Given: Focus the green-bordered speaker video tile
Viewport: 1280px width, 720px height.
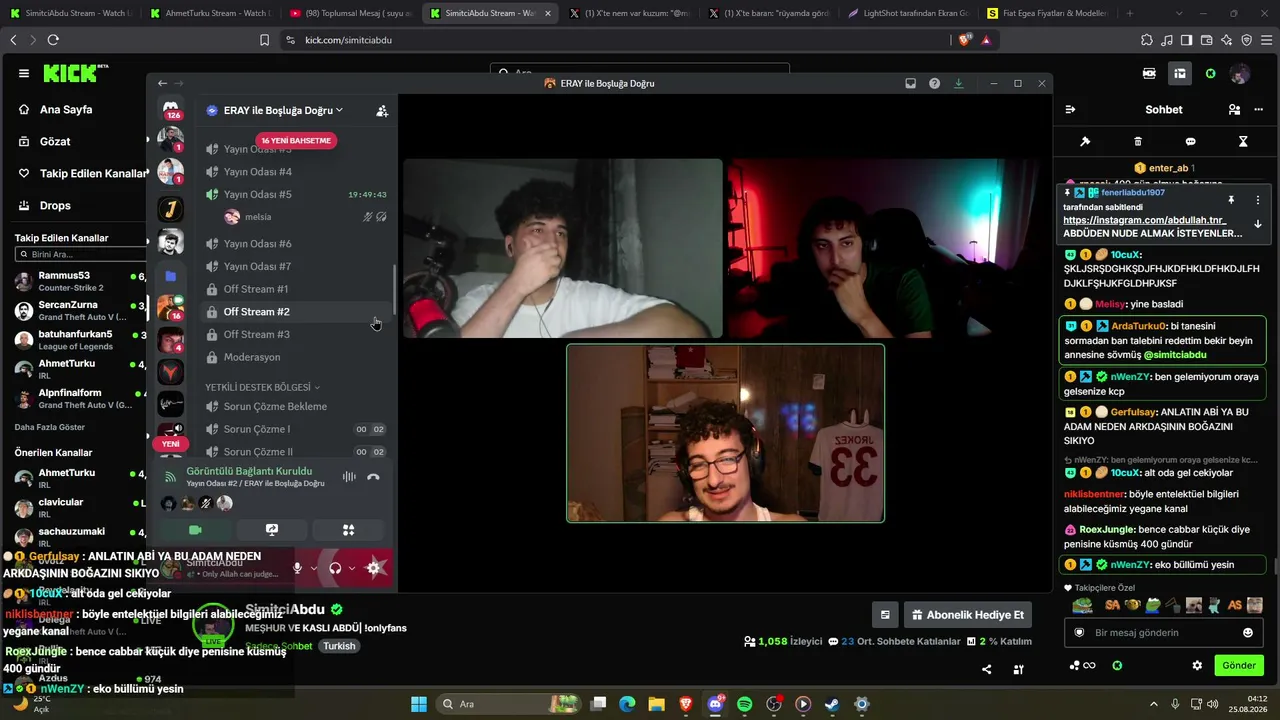Looking at the screenshot, I should (725, 433).
